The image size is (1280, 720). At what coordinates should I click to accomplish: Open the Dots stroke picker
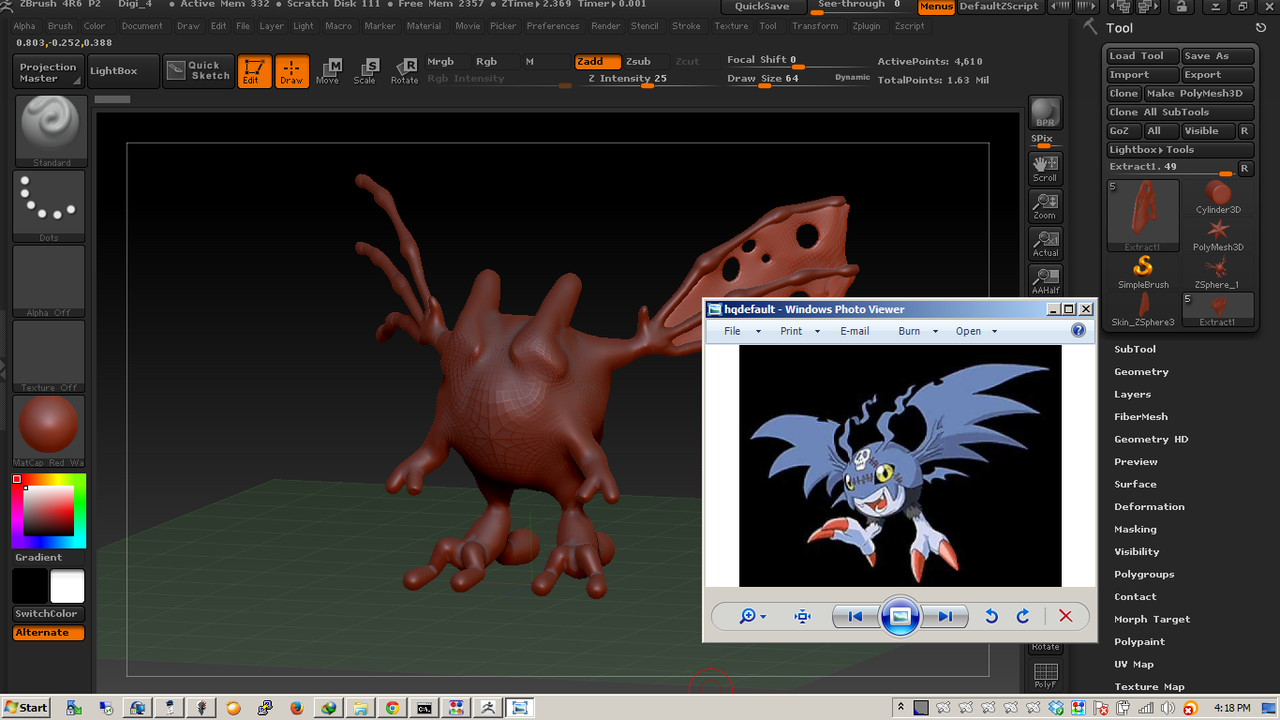pos(51,207)
